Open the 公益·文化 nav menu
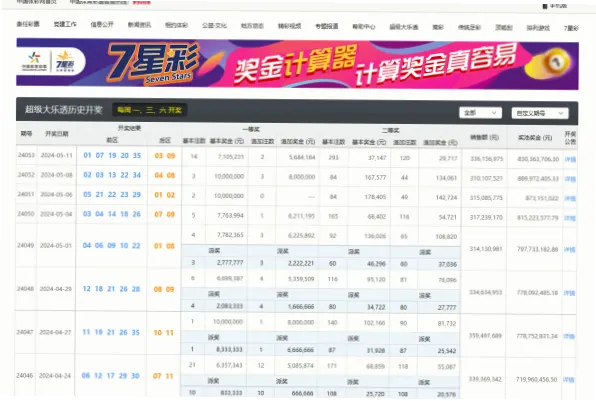This screenshot has width=596, height=401. [214, 25]
